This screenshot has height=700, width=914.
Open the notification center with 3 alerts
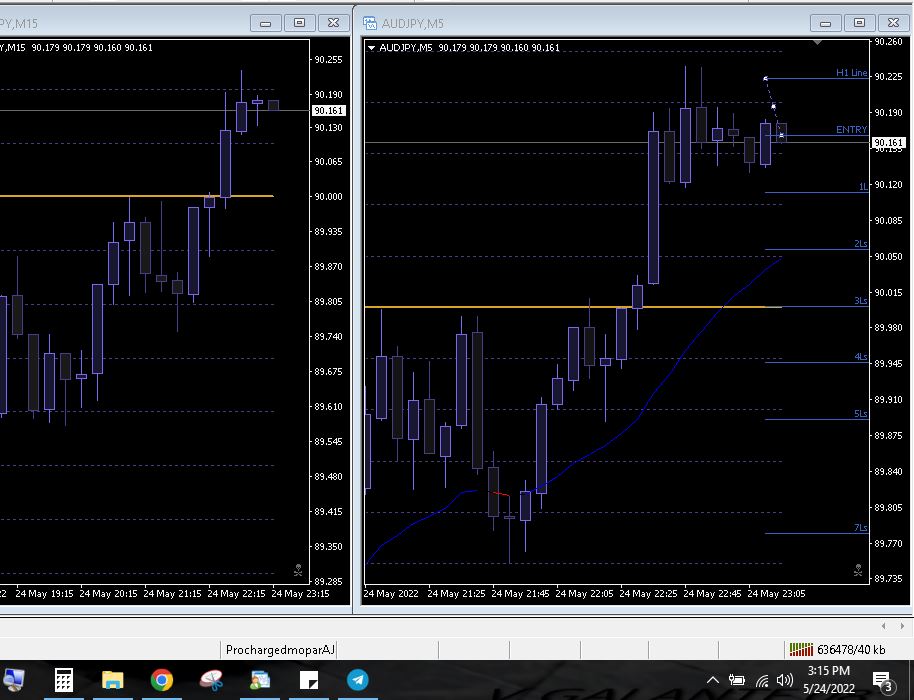[x=883, y=681]
